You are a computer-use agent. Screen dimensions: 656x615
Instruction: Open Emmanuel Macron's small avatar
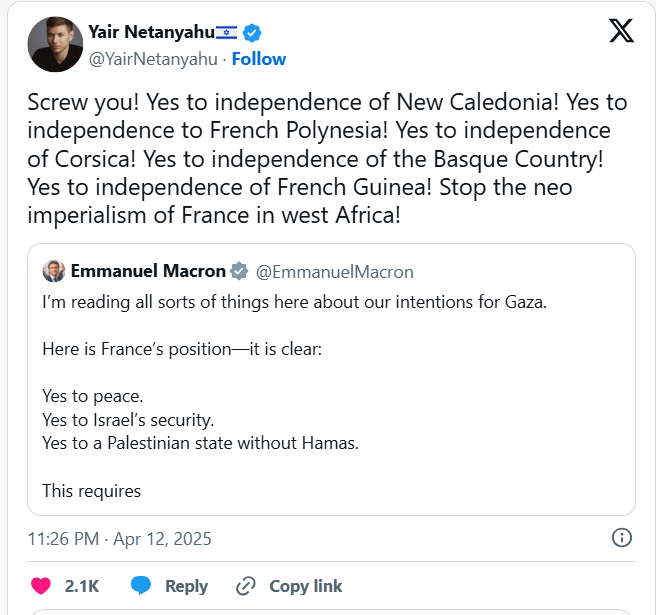[x=54, y=271]
